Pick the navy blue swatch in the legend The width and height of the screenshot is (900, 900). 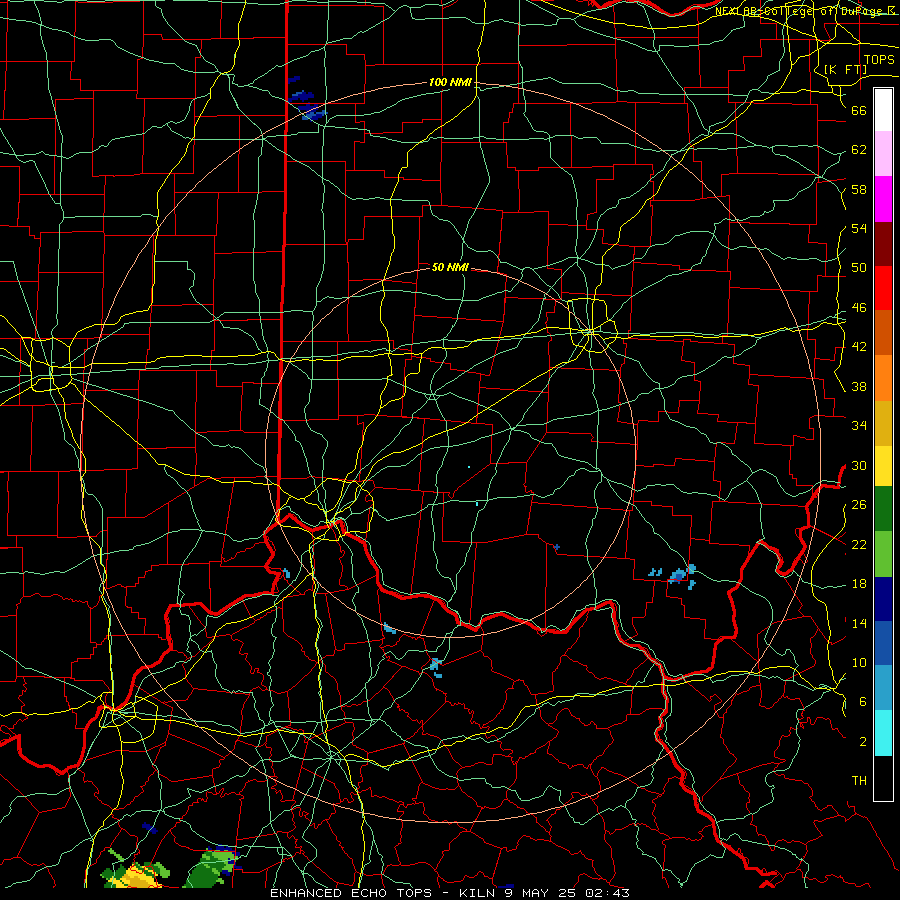click(883, 599)
